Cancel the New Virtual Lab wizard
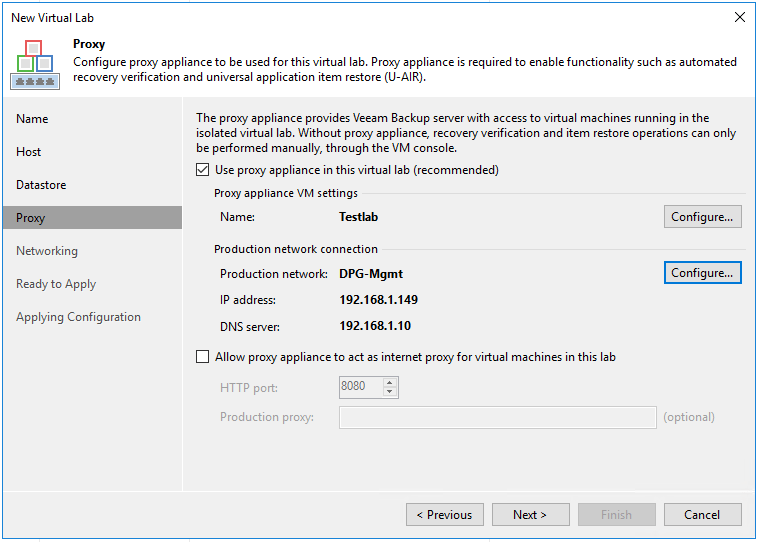This screenshot has width=759, height=542. pos(702,515)
